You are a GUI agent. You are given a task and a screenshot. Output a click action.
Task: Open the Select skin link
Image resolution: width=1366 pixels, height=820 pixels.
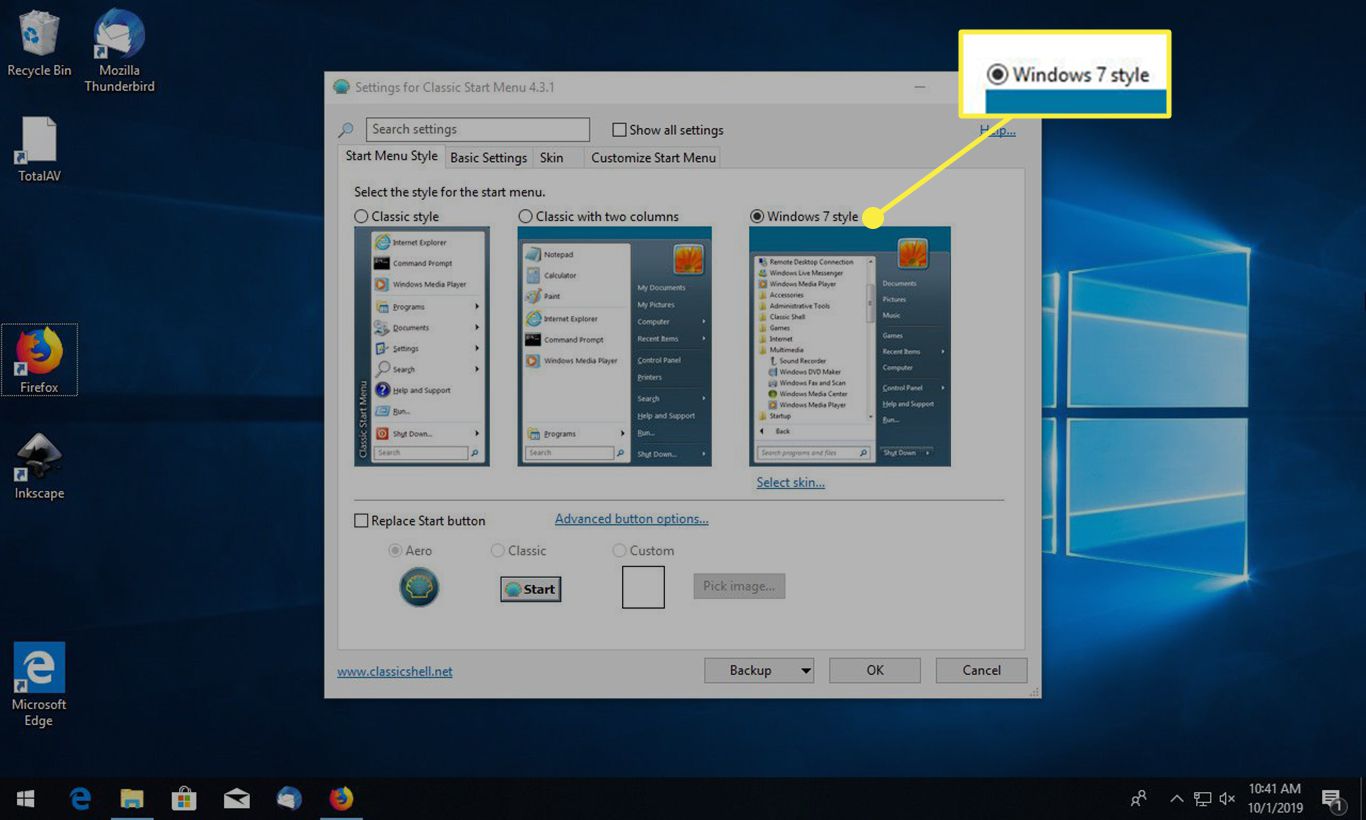791,483
